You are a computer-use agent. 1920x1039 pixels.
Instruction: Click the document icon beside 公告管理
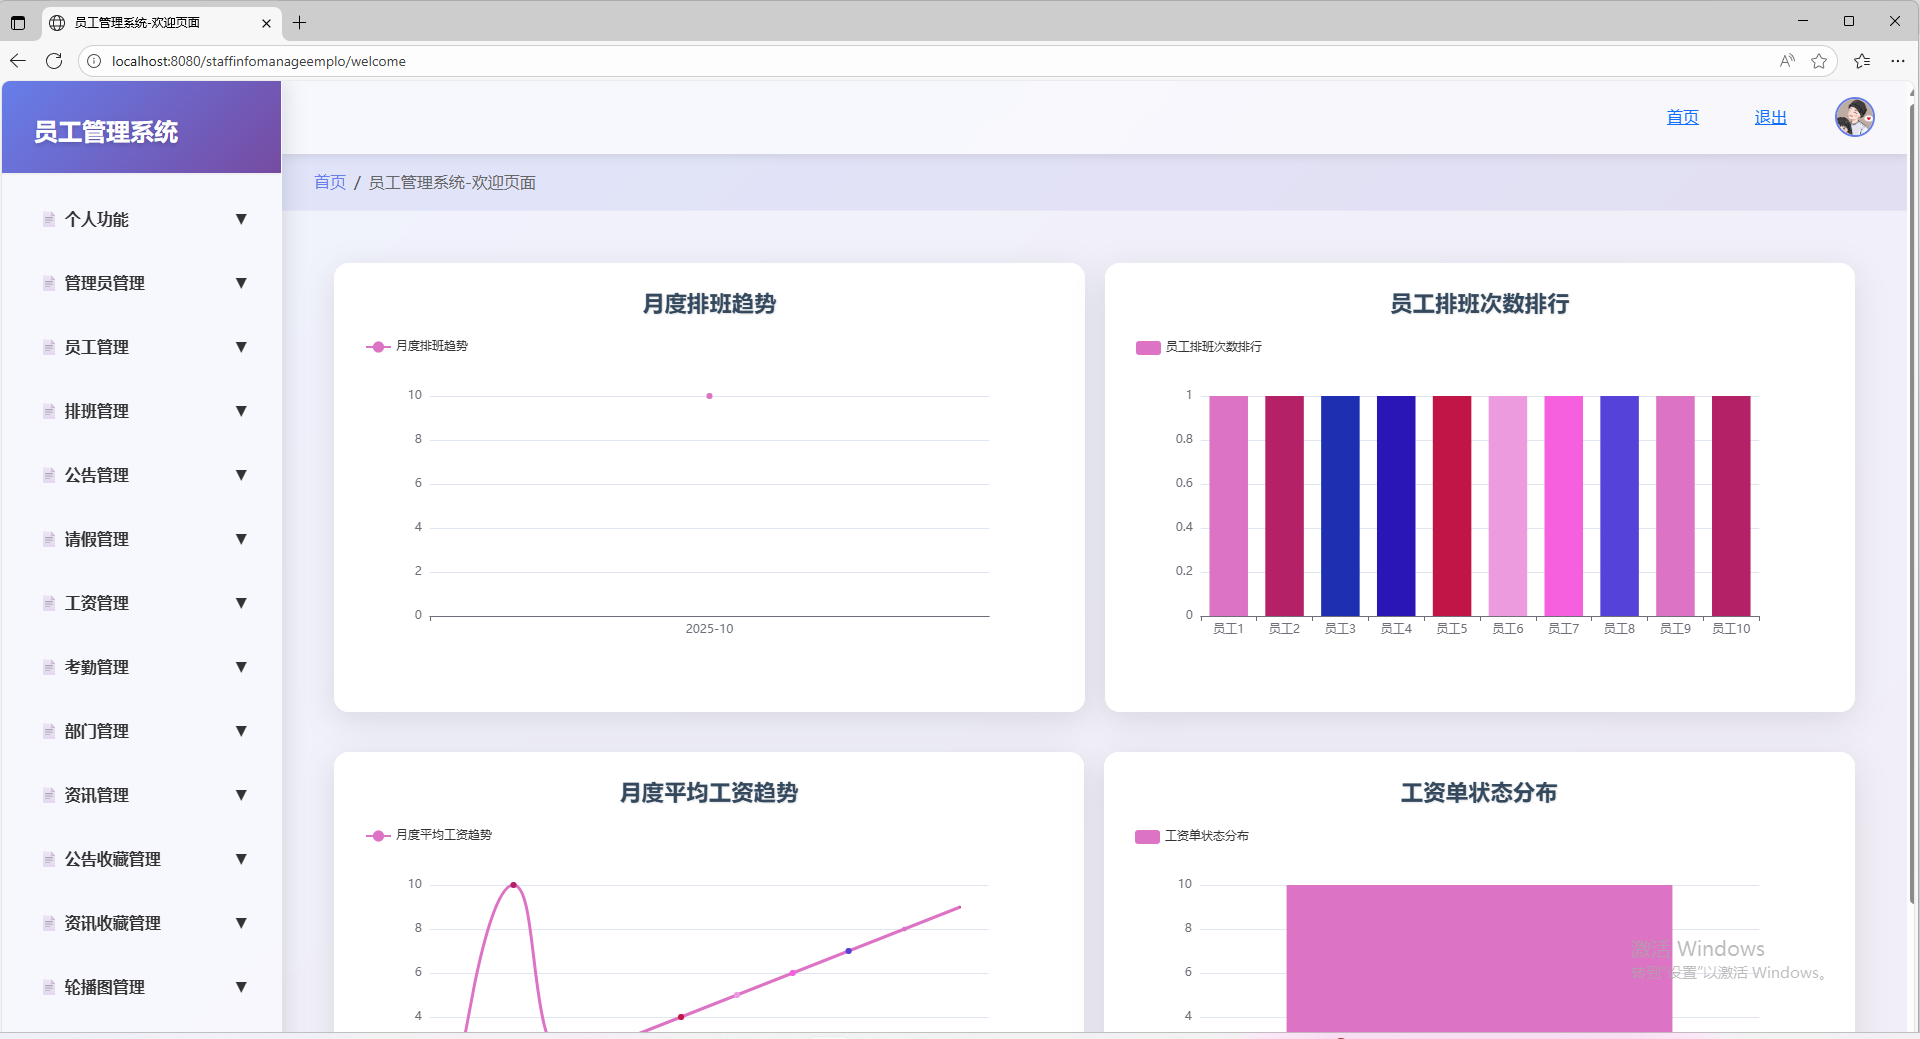tap(49, 476)
